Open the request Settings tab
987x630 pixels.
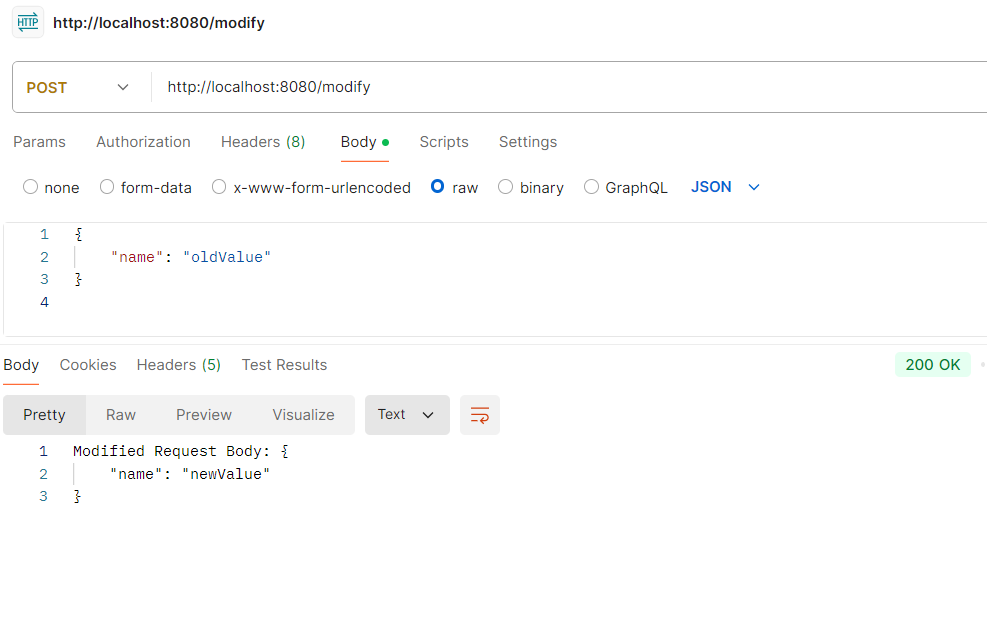(528, 142)
